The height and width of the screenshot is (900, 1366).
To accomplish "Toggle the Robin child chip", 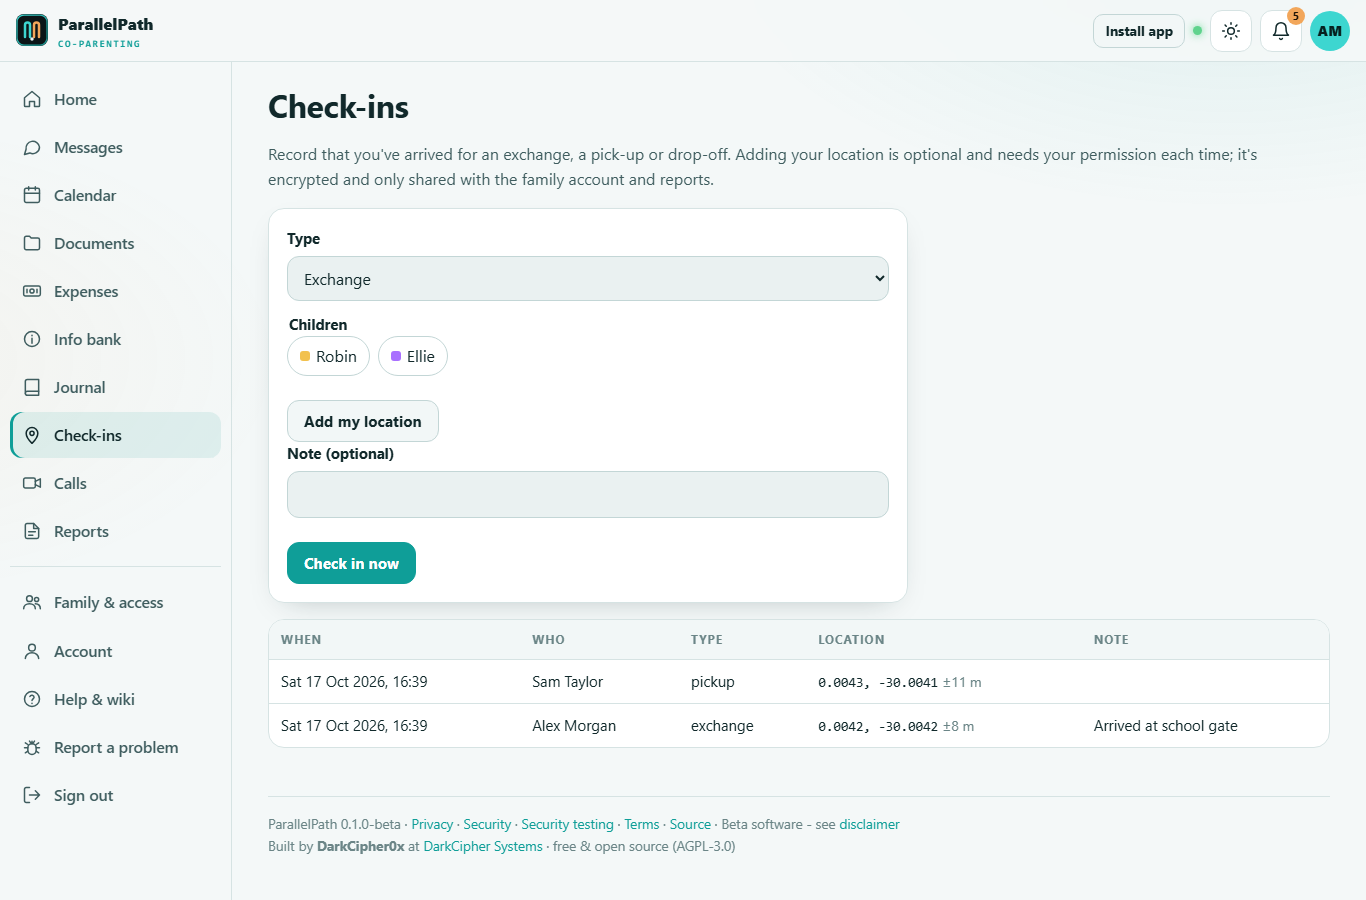I will click(x=328, y=356).
